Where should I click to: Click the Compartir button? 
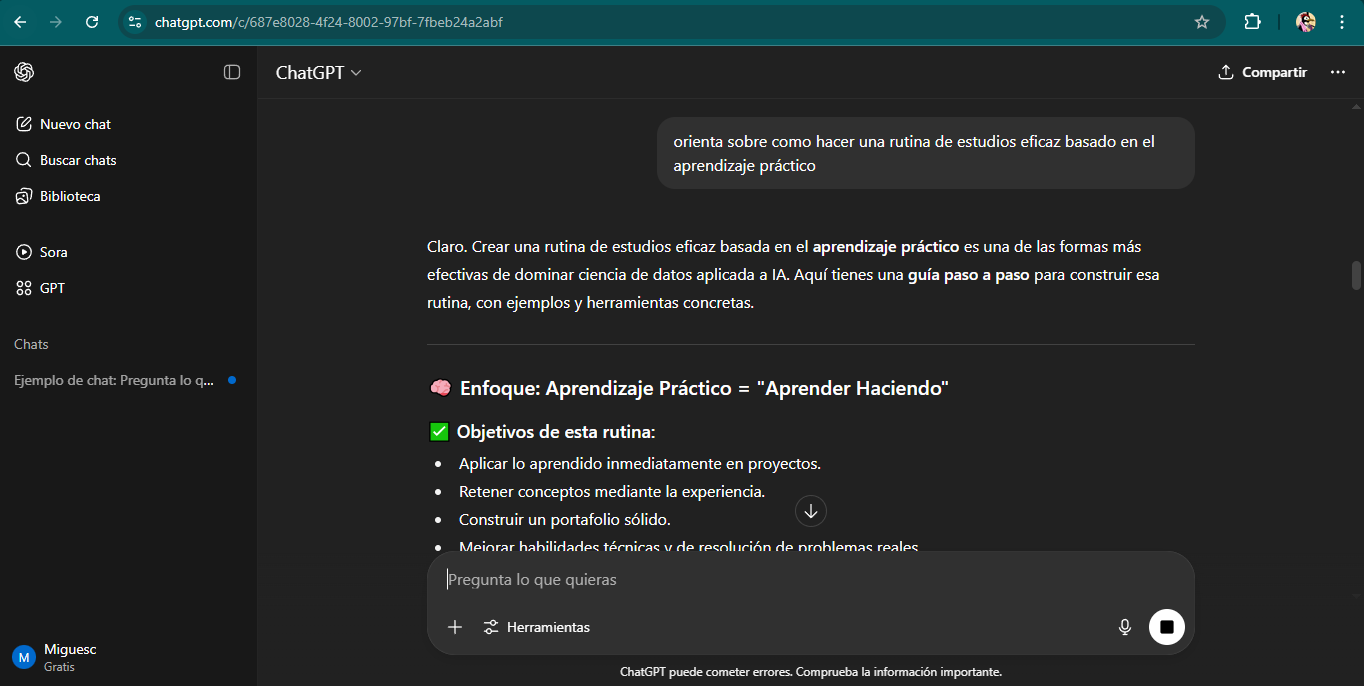click(x=1262, y=72)
